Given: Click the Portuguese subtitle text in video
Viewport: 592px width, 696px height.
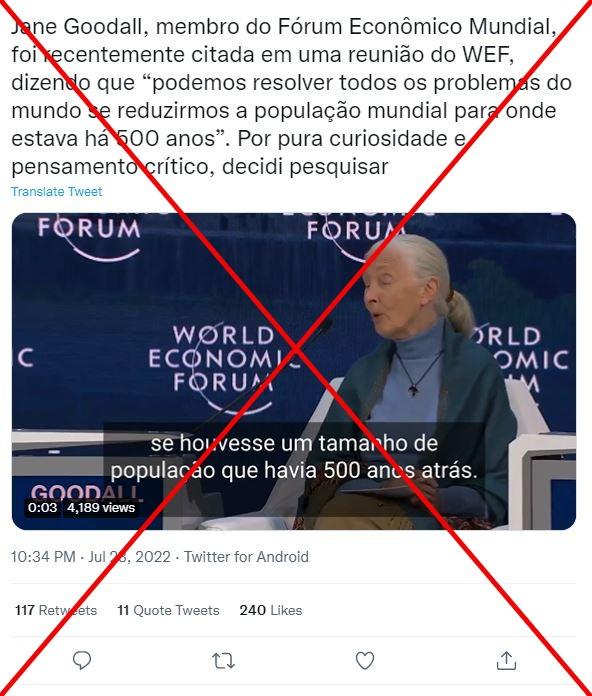Looking at the screenshot, I should point(294,457).
